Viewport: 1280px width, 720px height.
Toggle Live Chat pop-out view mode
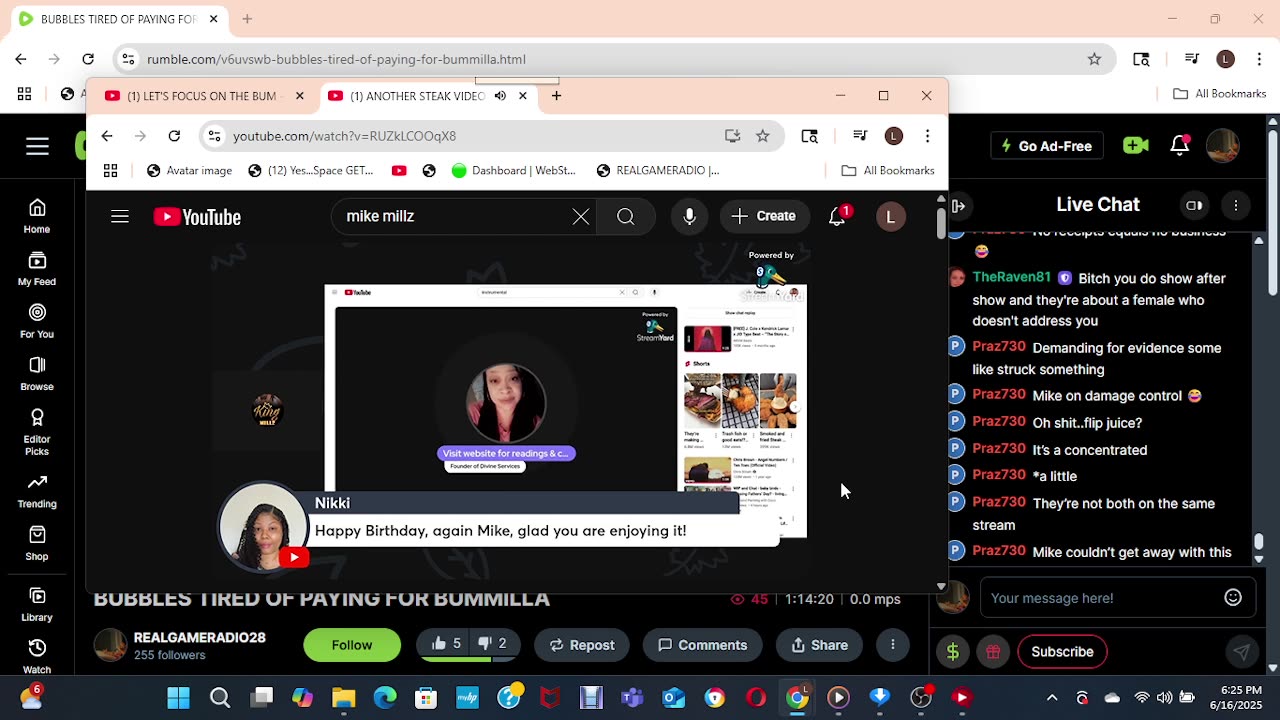[x=1194, y=205]
